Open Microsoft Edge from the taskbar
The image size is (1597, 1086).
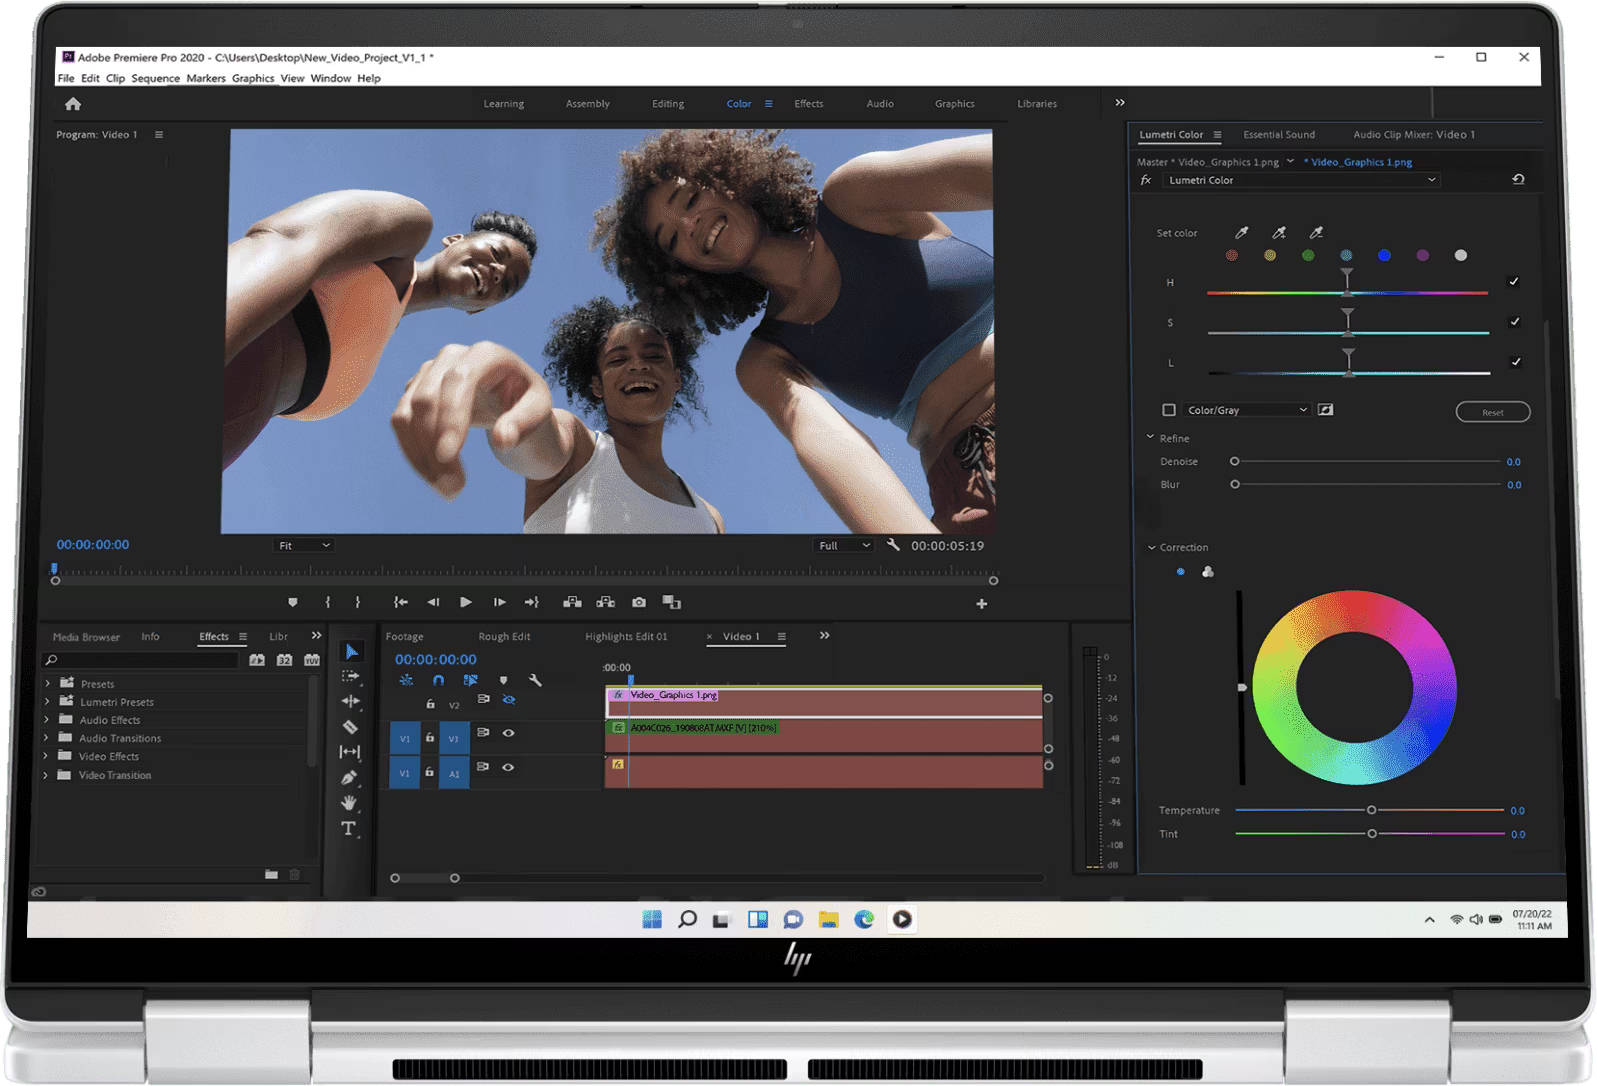pyautogui.click(x=864, y=919)
